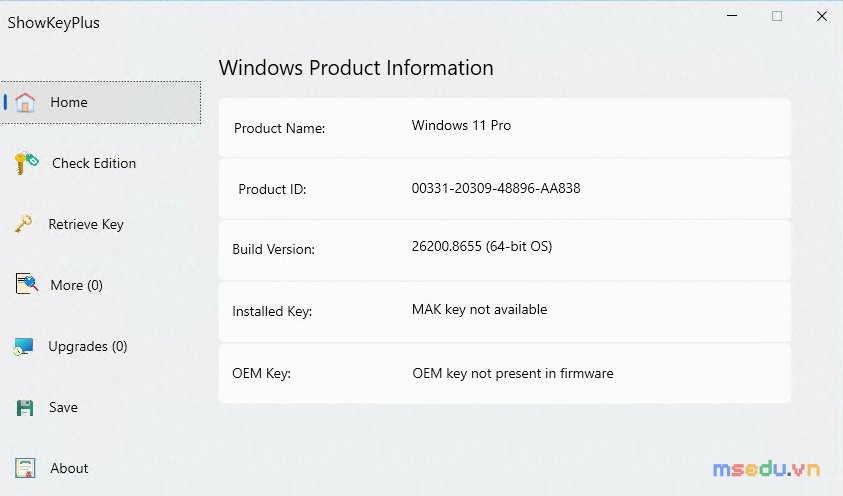Open Upgrades (0) section
The height and width of the screenshot is (496, 843).
[x=101, y=346]
